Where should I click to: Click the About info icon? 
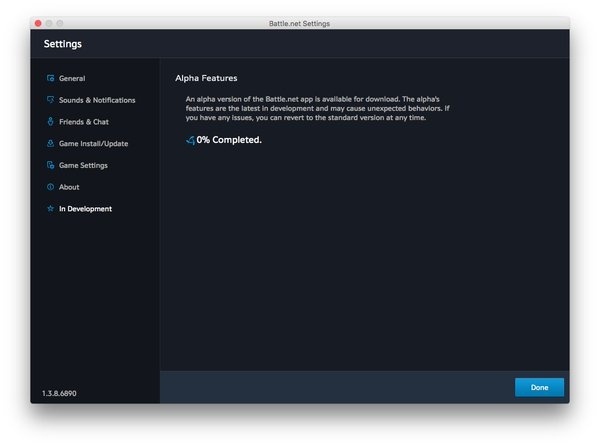tap(50, 187)
